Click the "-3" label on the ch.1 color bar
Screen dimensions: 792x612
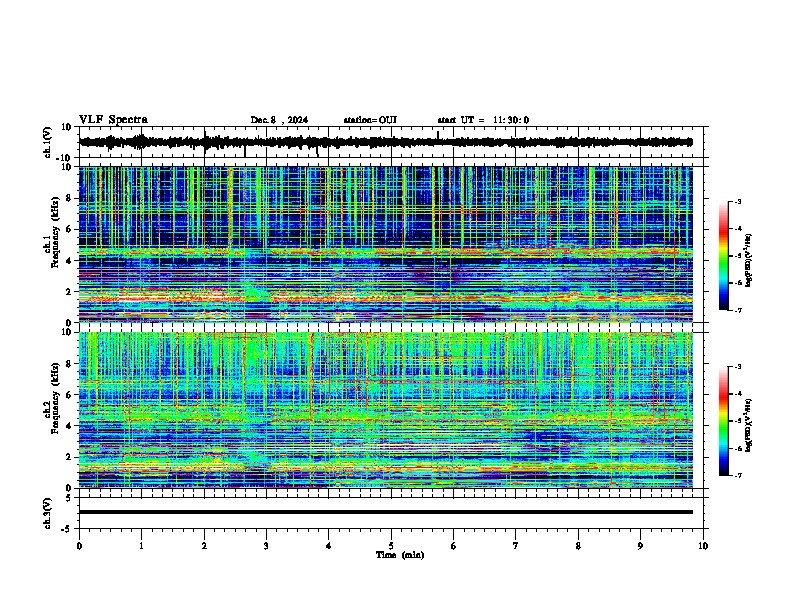pos(737,201)
